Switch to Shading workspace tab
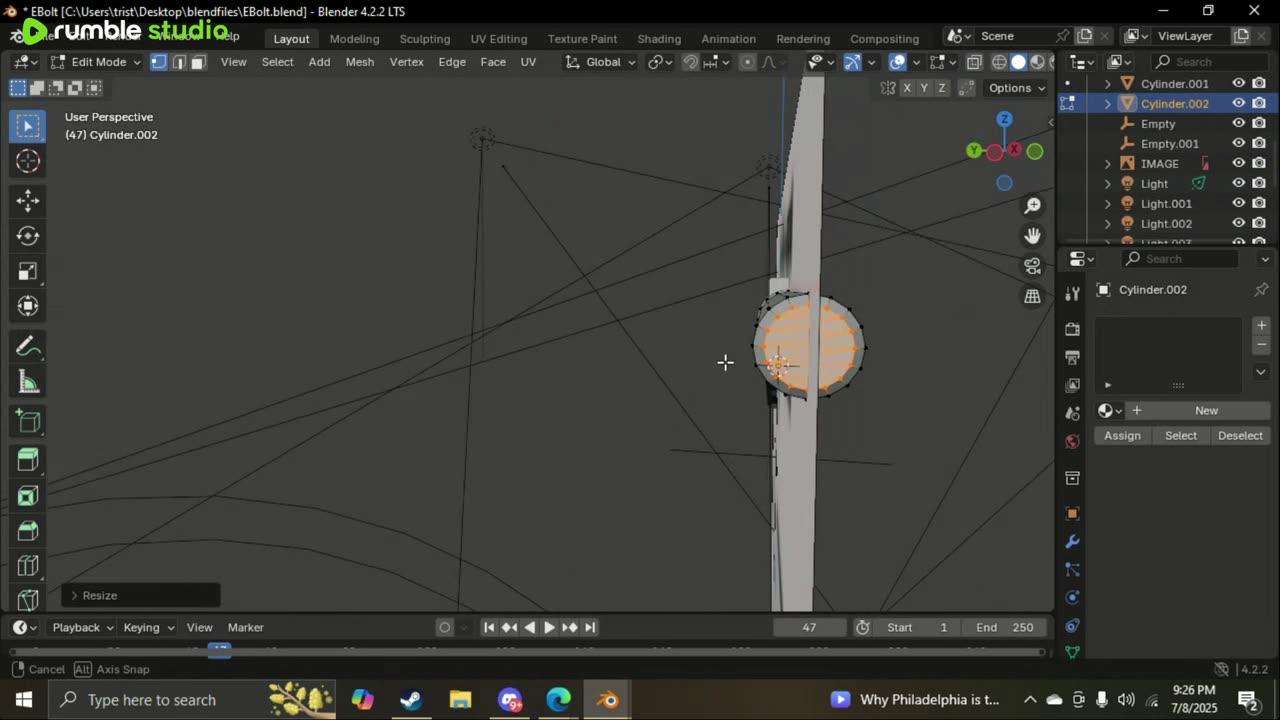The width and height of the screenshot is (1280, 720). [659, 38]
